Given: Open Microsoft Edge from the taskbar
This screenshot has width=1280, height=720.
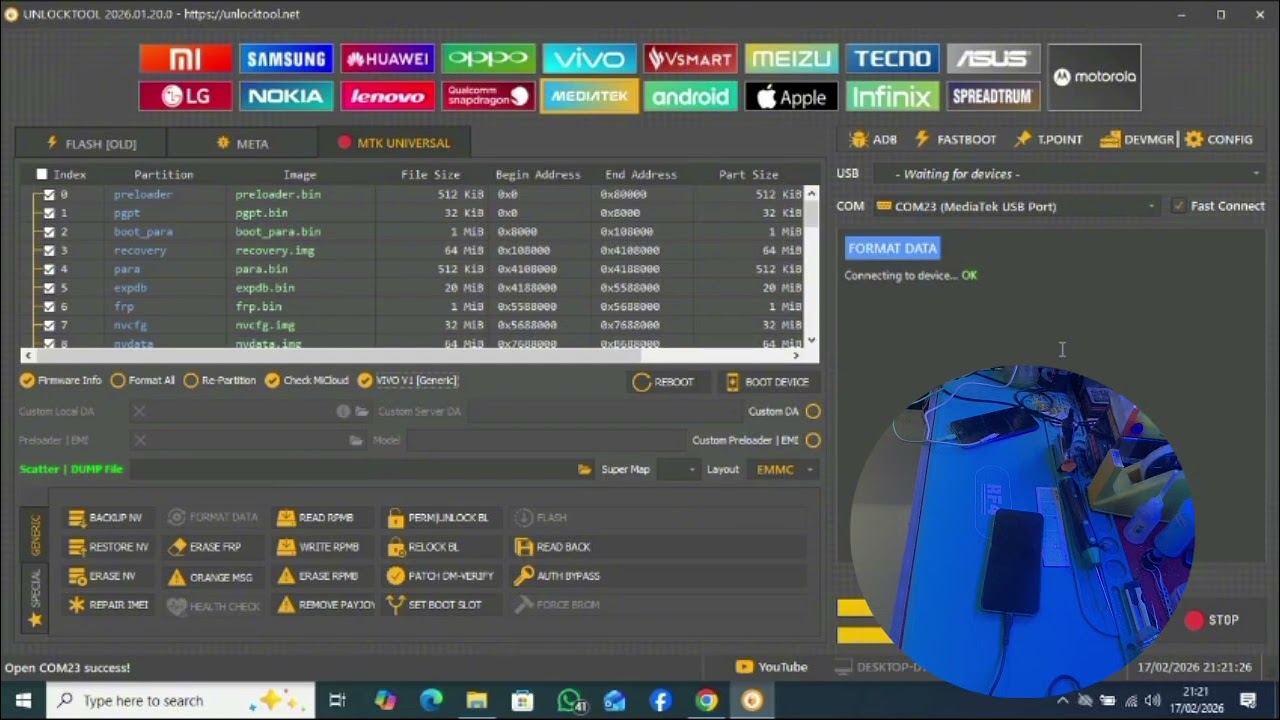Looking at the screenshot, I should tap(430, 701).
